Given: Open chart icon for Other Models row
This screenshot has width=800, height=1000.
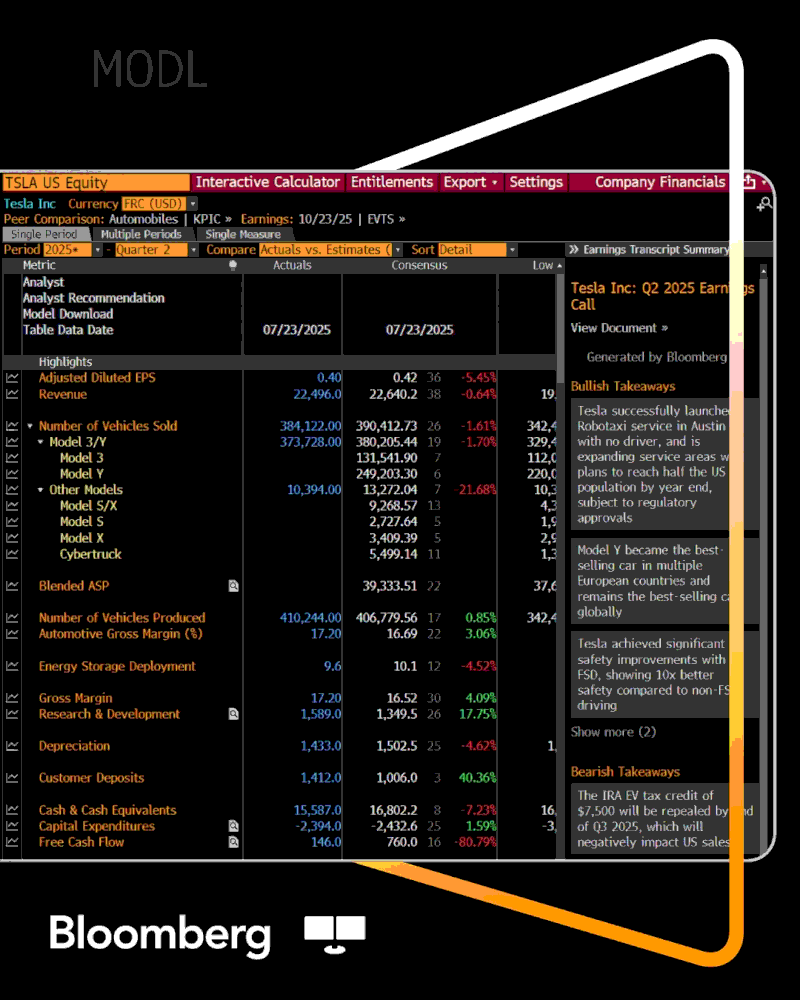Looking at the screenshot, I should pos(12,490).
